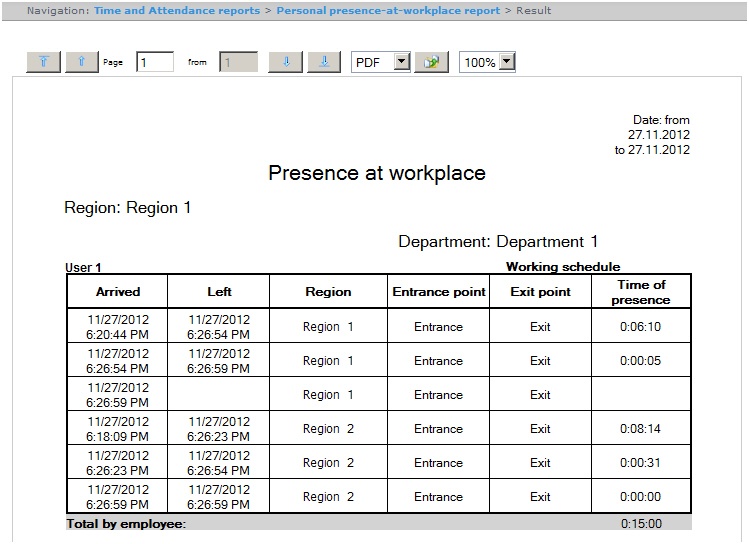The image size is (749, 544).
Task: Select arrived cell 6:20:44 PM
Action: click(x=118, y=327)
